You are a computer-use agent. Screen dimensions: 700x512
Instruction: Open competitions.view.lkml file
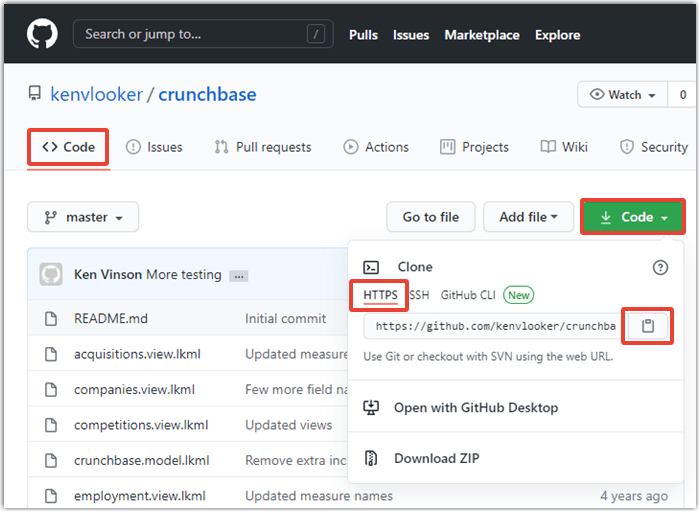tap(141, 425)
